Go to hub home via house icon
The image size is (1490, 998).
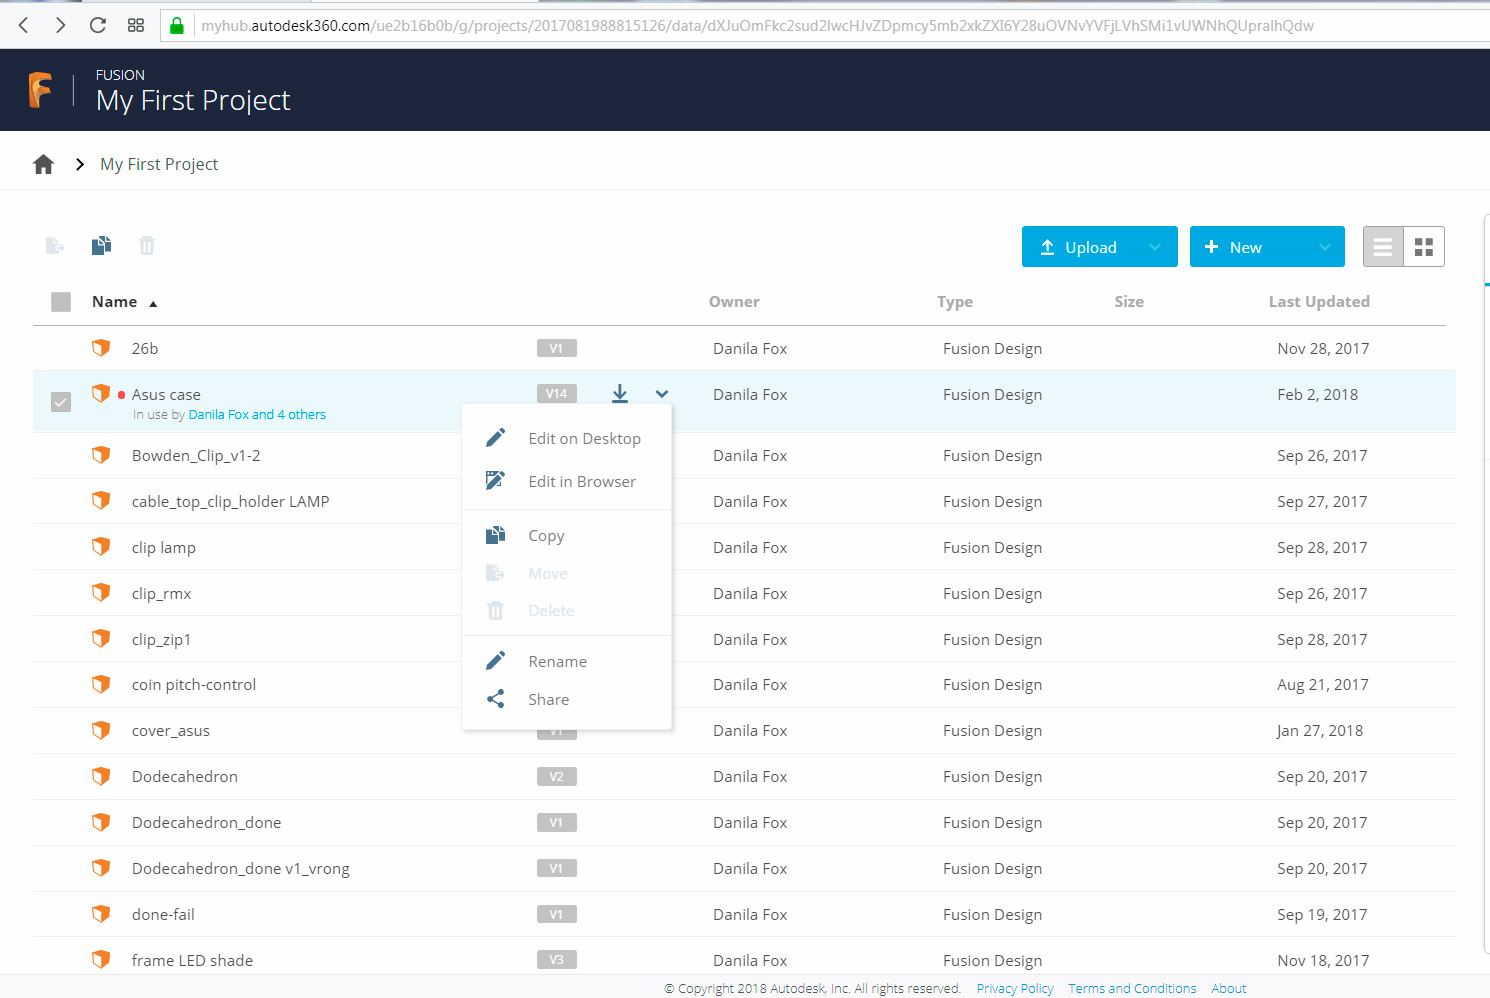click(x=43, y=164)
